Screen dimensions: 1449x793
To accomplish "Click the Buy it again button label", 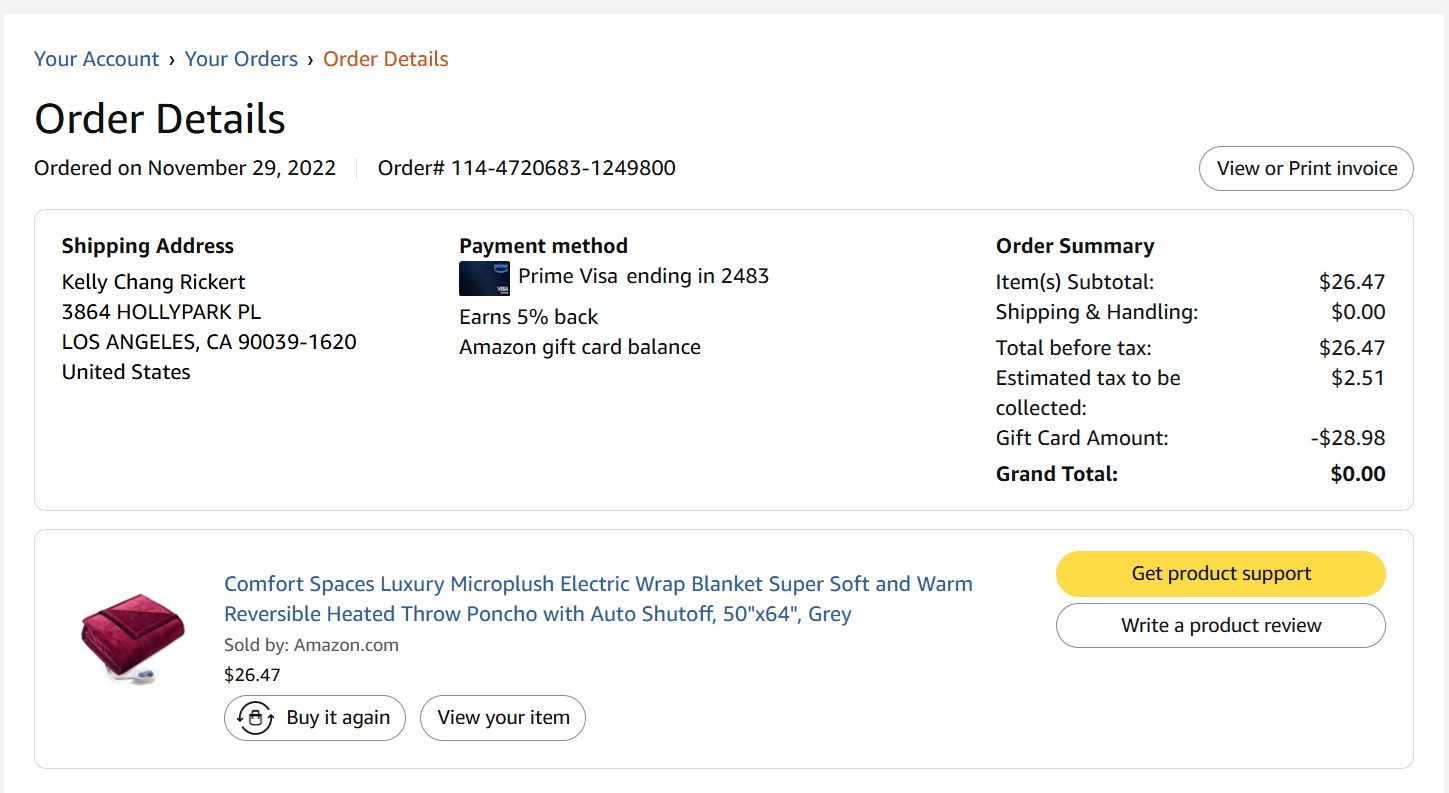I will (338, 718).
